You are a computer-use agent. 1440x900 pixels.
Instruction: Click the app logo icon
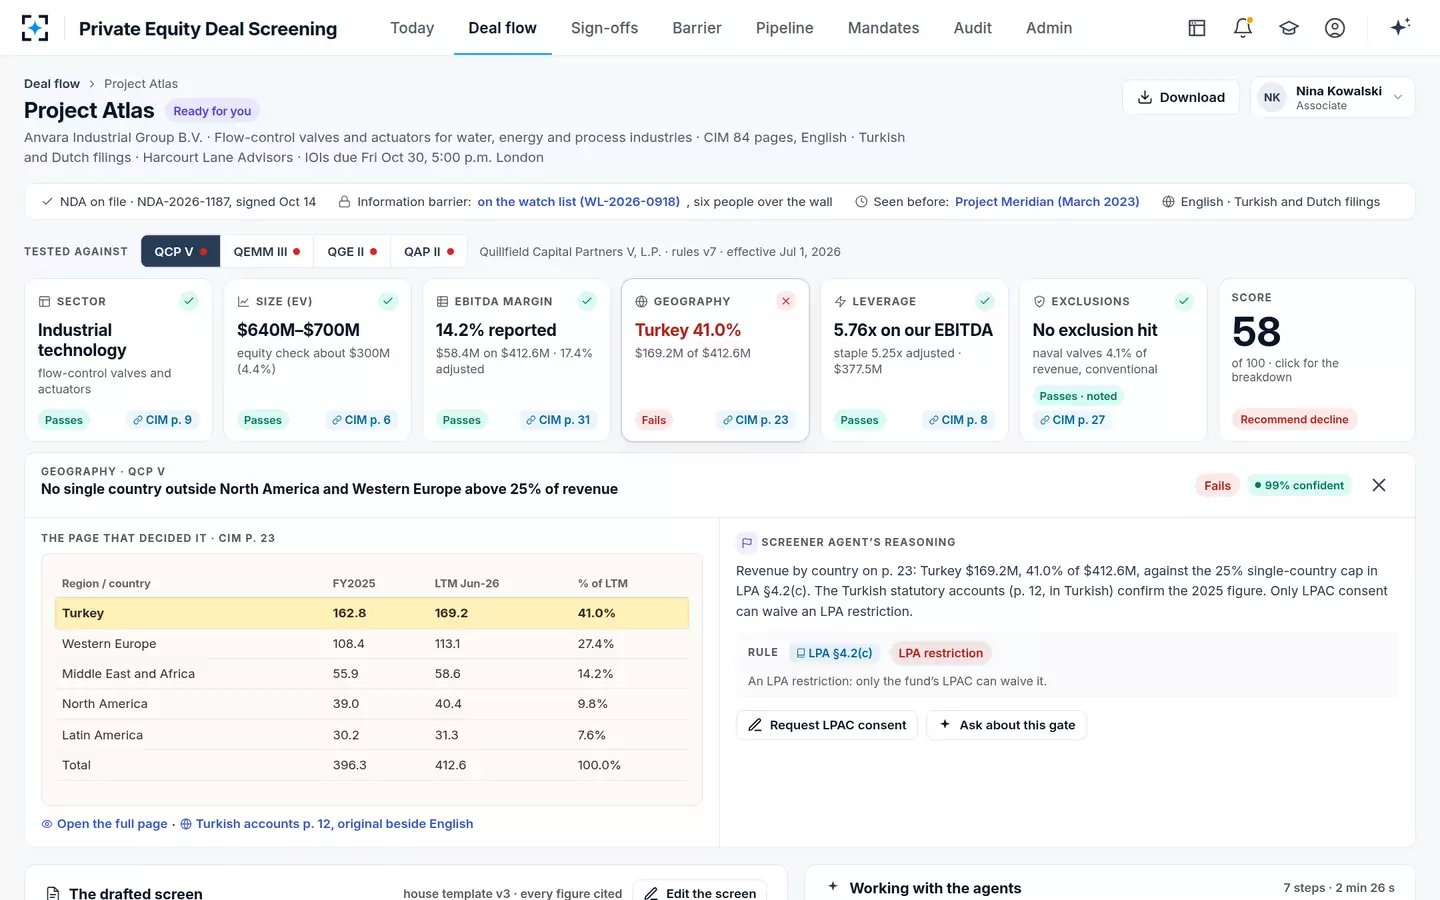point(35,28)
